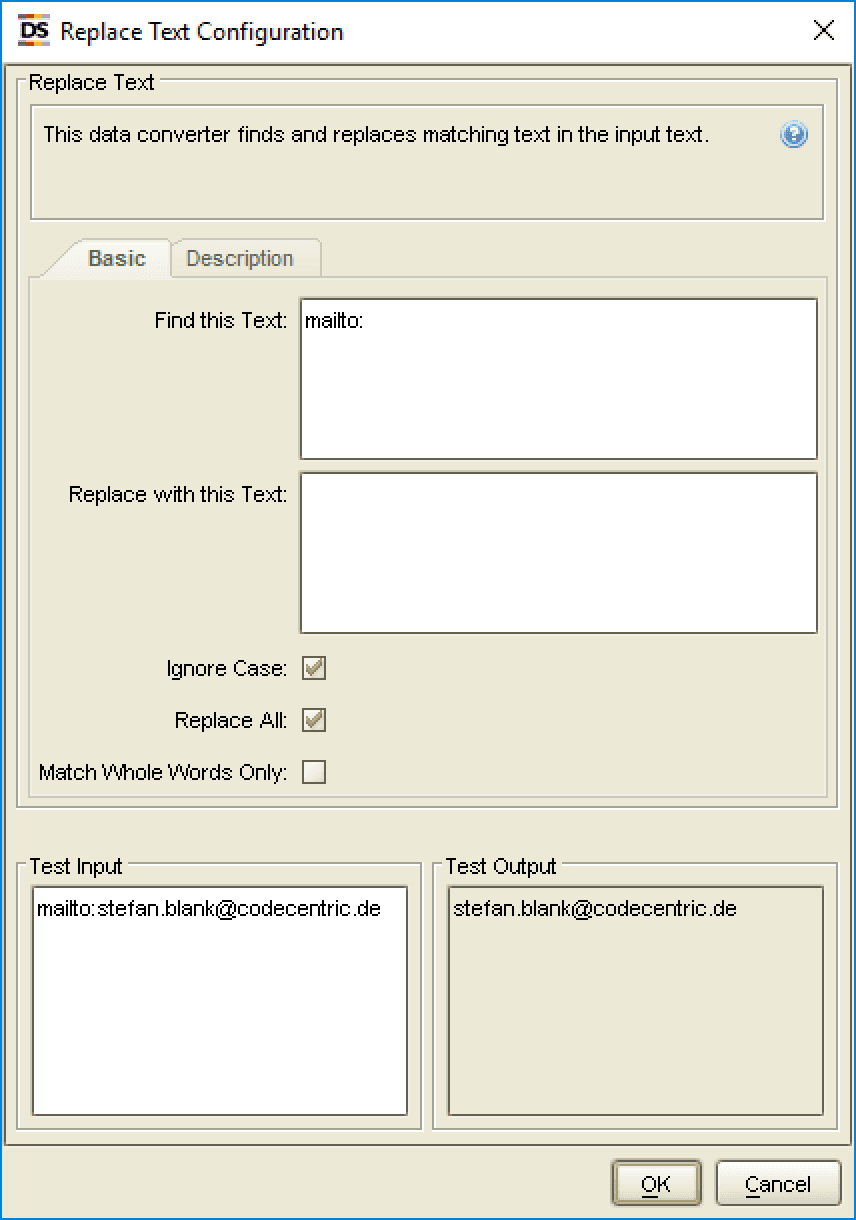856x1220 pixels.
Task: Disable the Ignore Case checkbox
Action: click(313, 668)
